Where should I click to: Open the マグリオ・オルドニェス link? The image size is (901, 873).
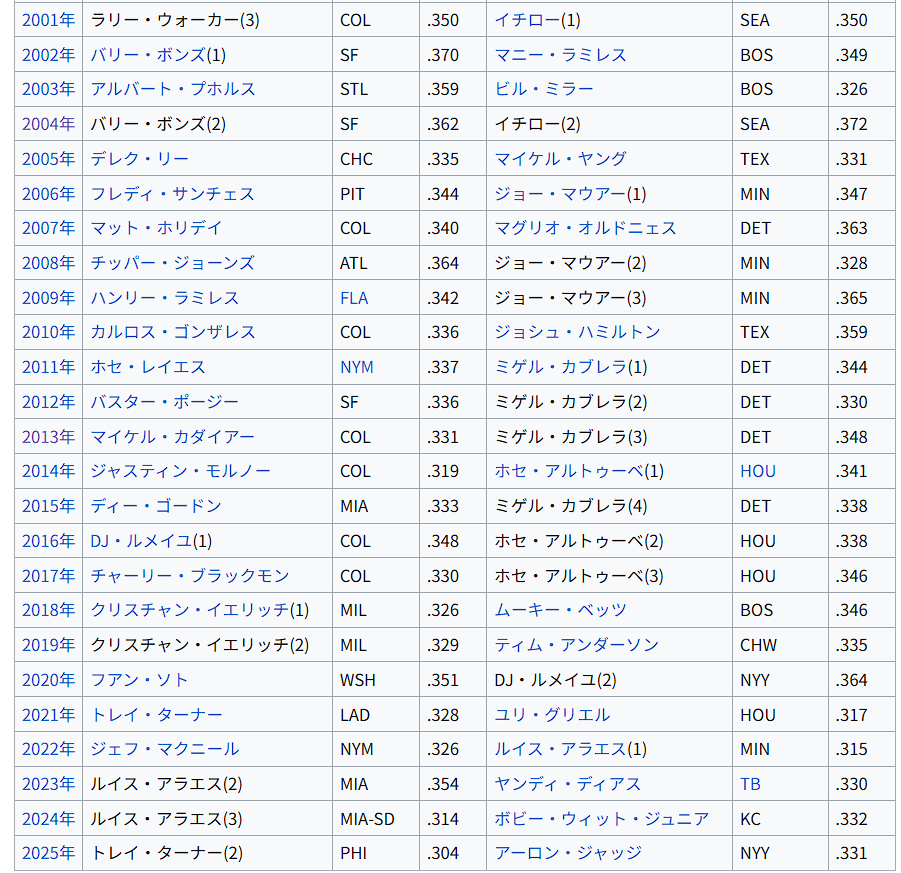585,228
